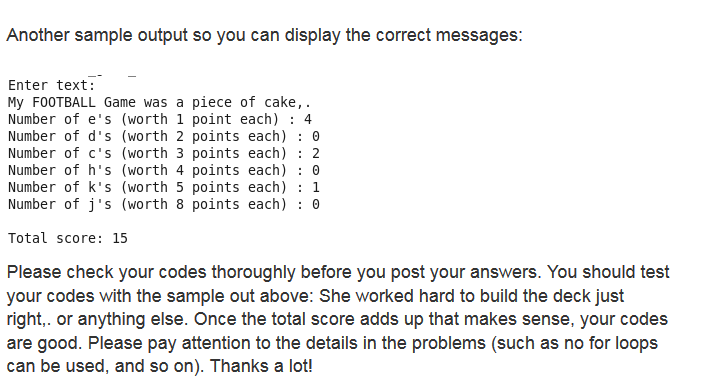Screen dimensions: 721x392
Task: Click the word FOOTBALL in sample input
Action: (64, 102)
